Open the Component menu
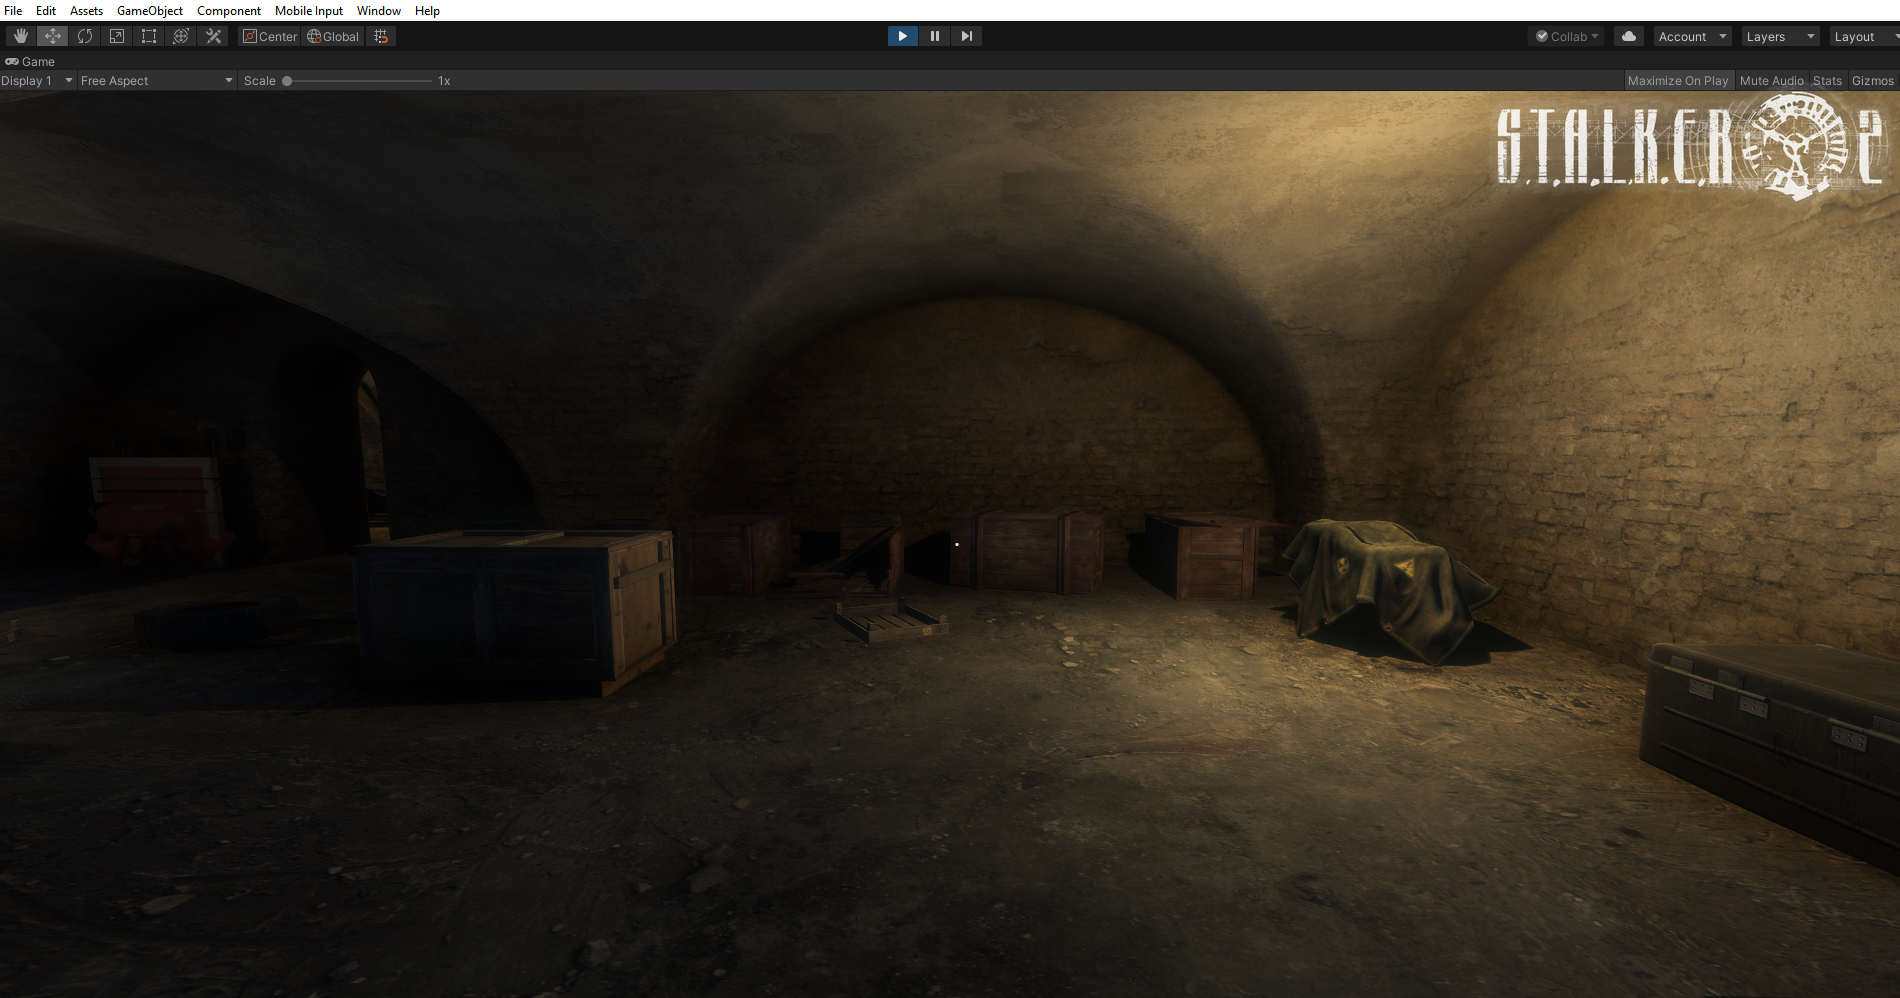 tap(229, 10)
